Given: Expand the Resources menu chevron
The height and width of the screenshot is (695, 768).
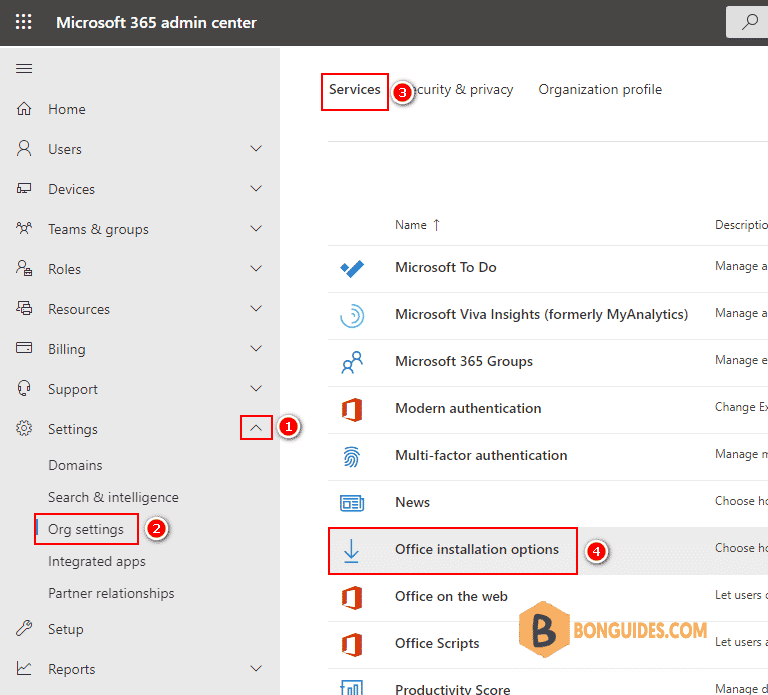Looking at the screenshot, I should tap(256, 309).
